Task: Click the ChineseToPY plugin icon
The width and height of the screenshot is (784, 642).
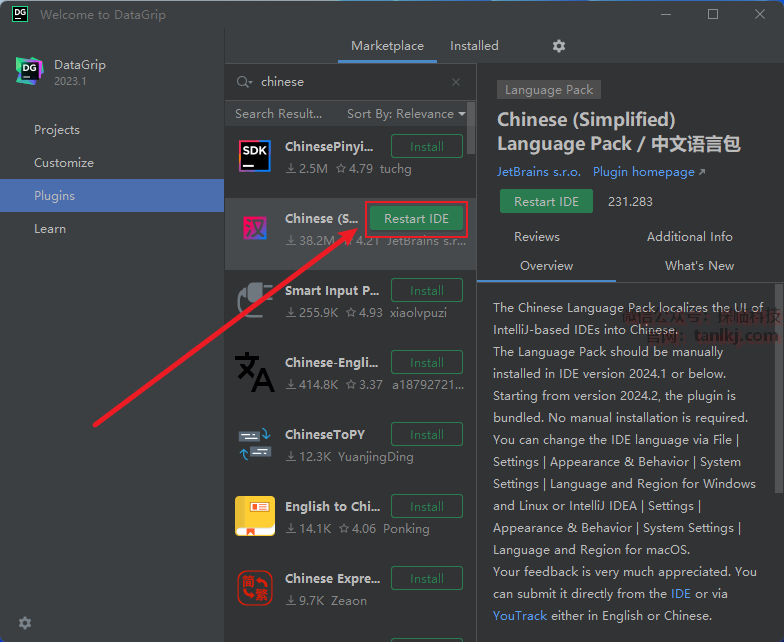Action: coord(255,445)
